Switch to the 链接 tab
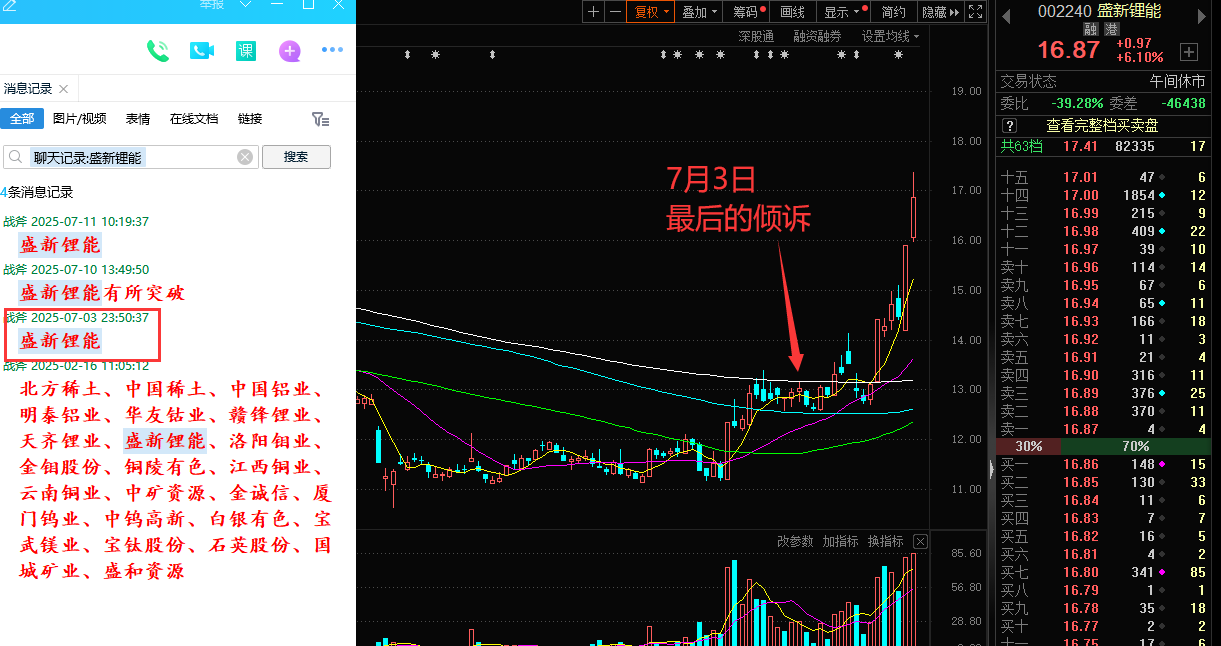This screenshot has height=646, width=1221. pos(250,119)
